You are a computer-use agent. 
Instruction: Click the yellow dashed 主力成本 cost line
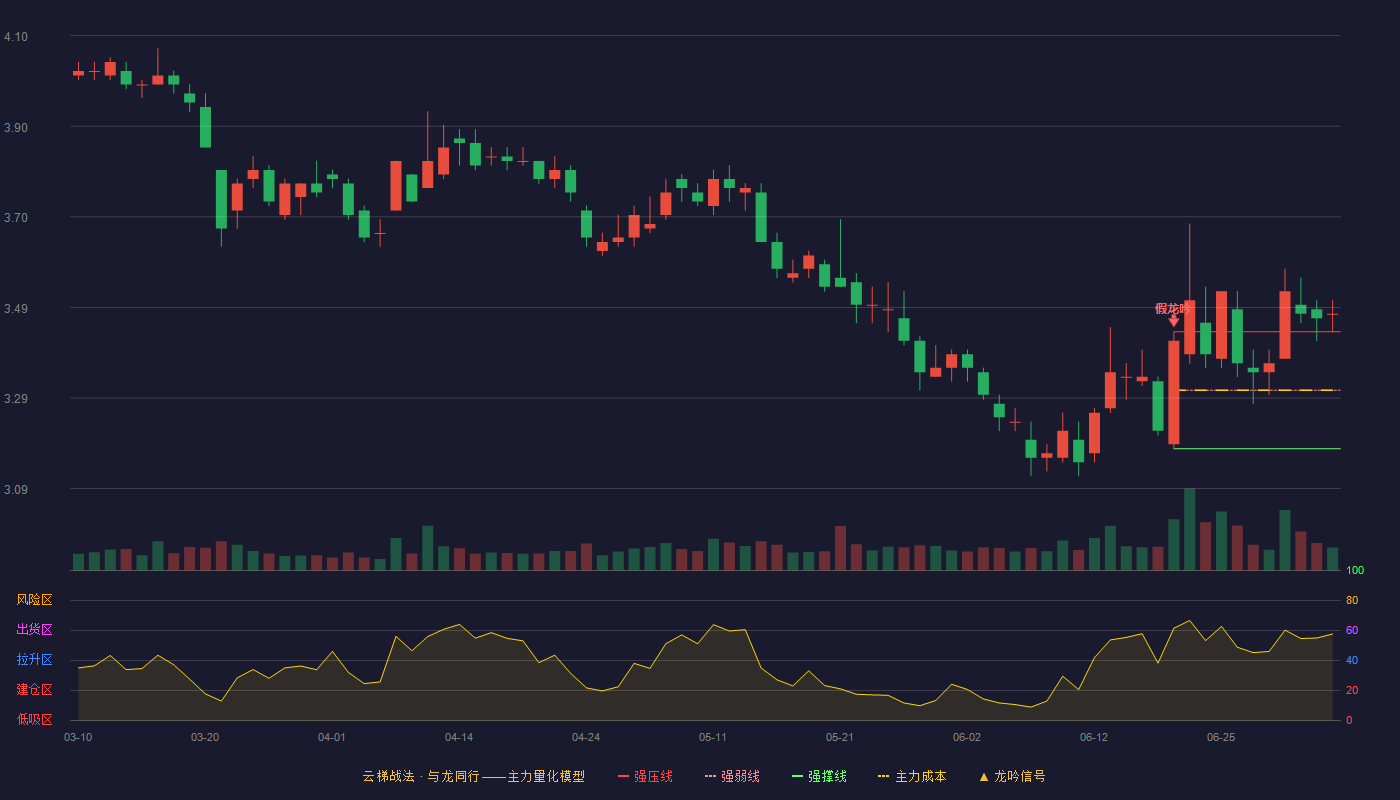(1260, 390)
